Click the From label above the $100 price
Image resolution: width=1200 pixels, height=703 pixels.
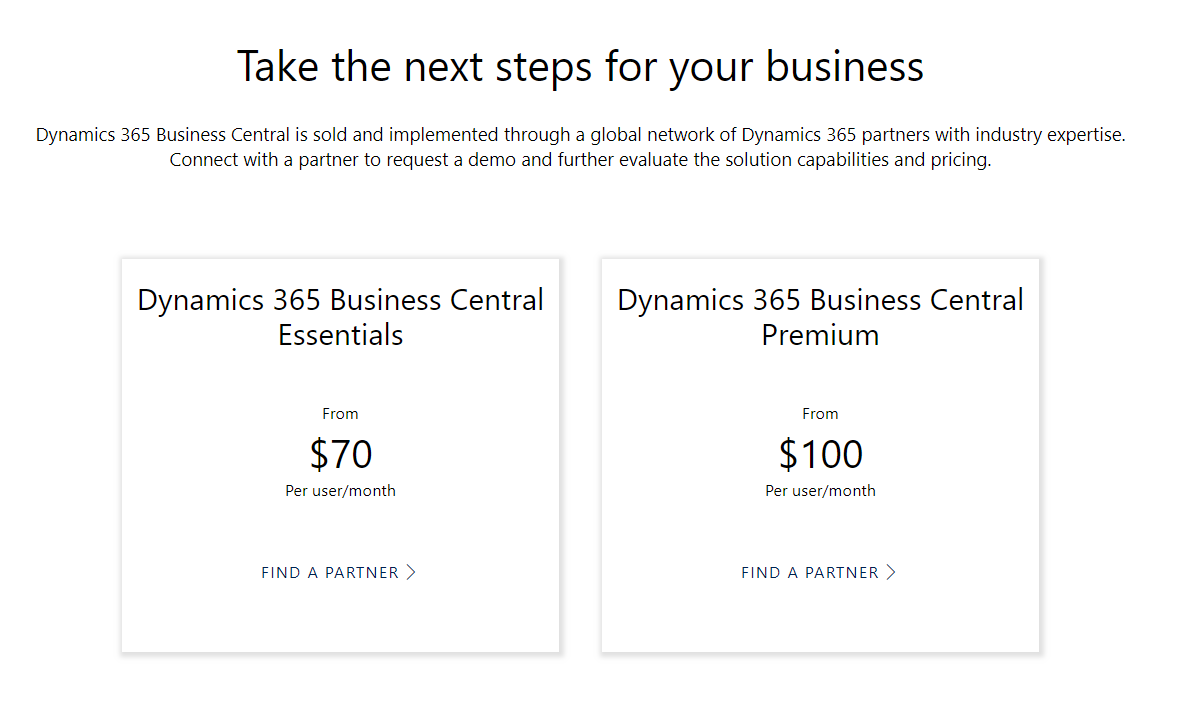820,414
